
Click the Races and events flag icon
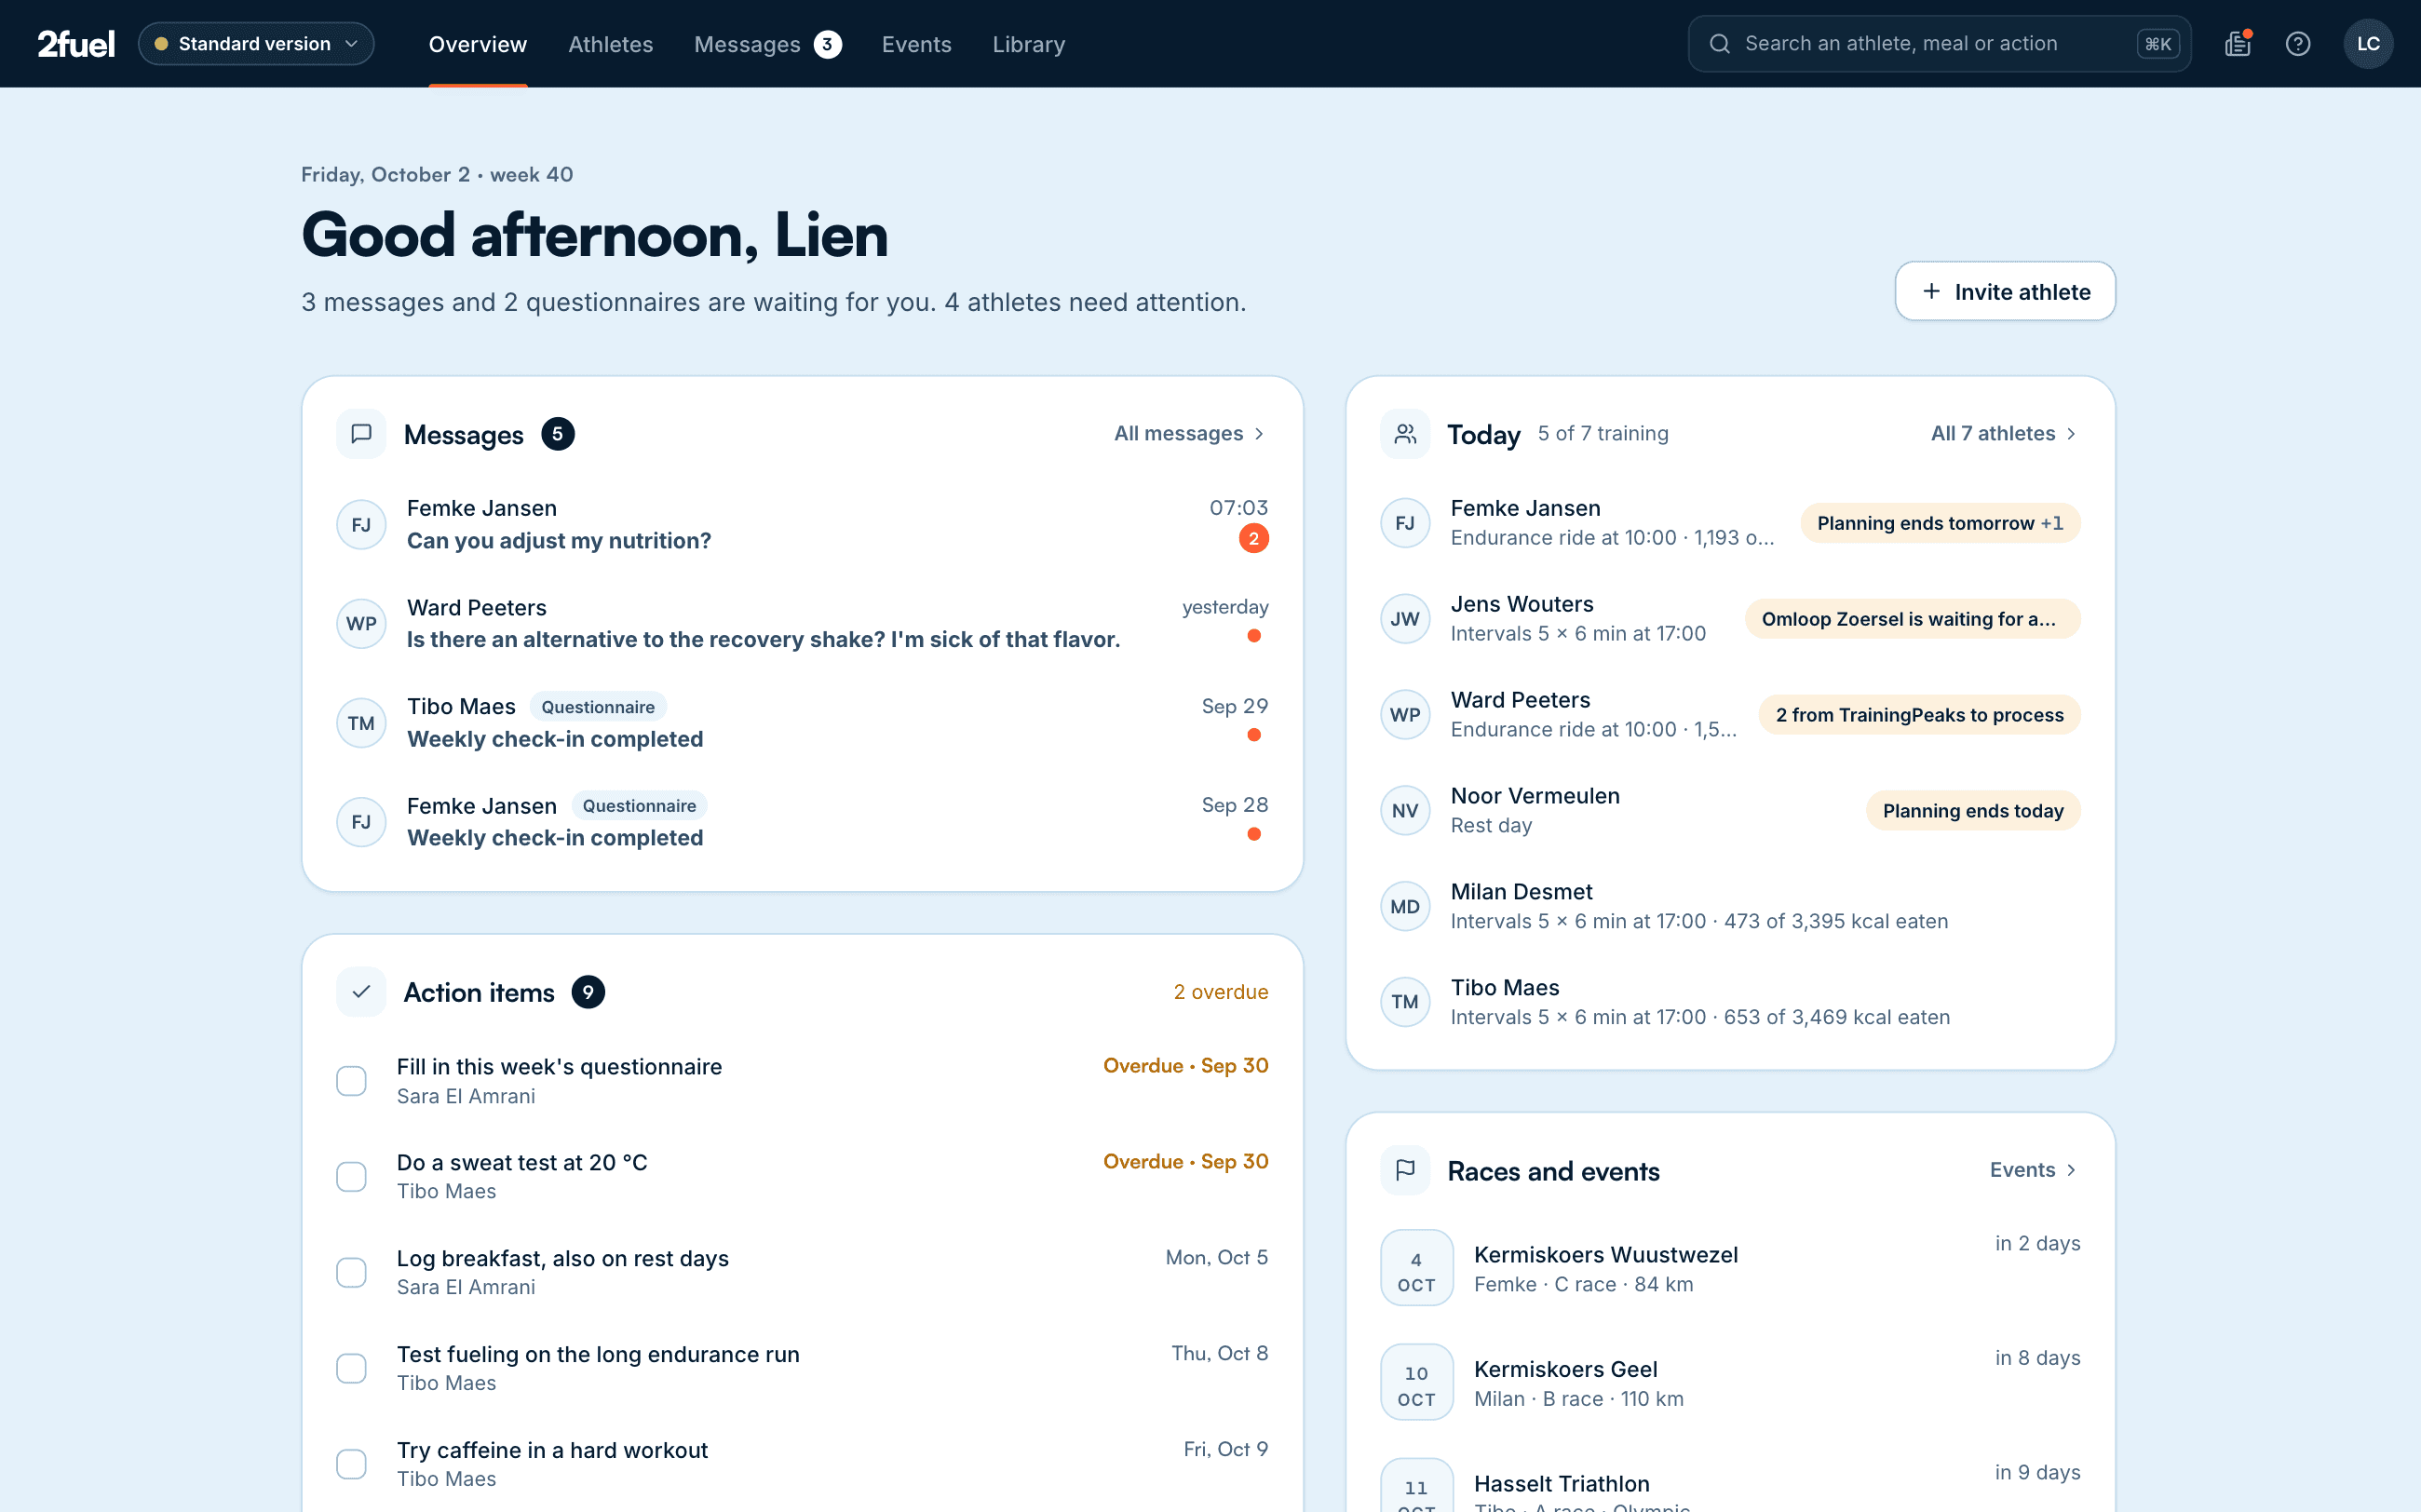pos(1405,1170)
